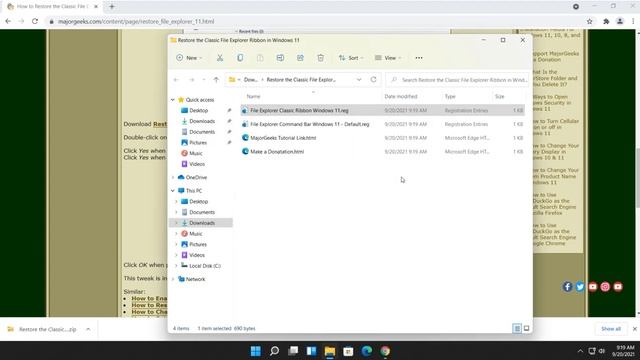
Task: Open Pictures under Quick access
Action: point(198,142)
